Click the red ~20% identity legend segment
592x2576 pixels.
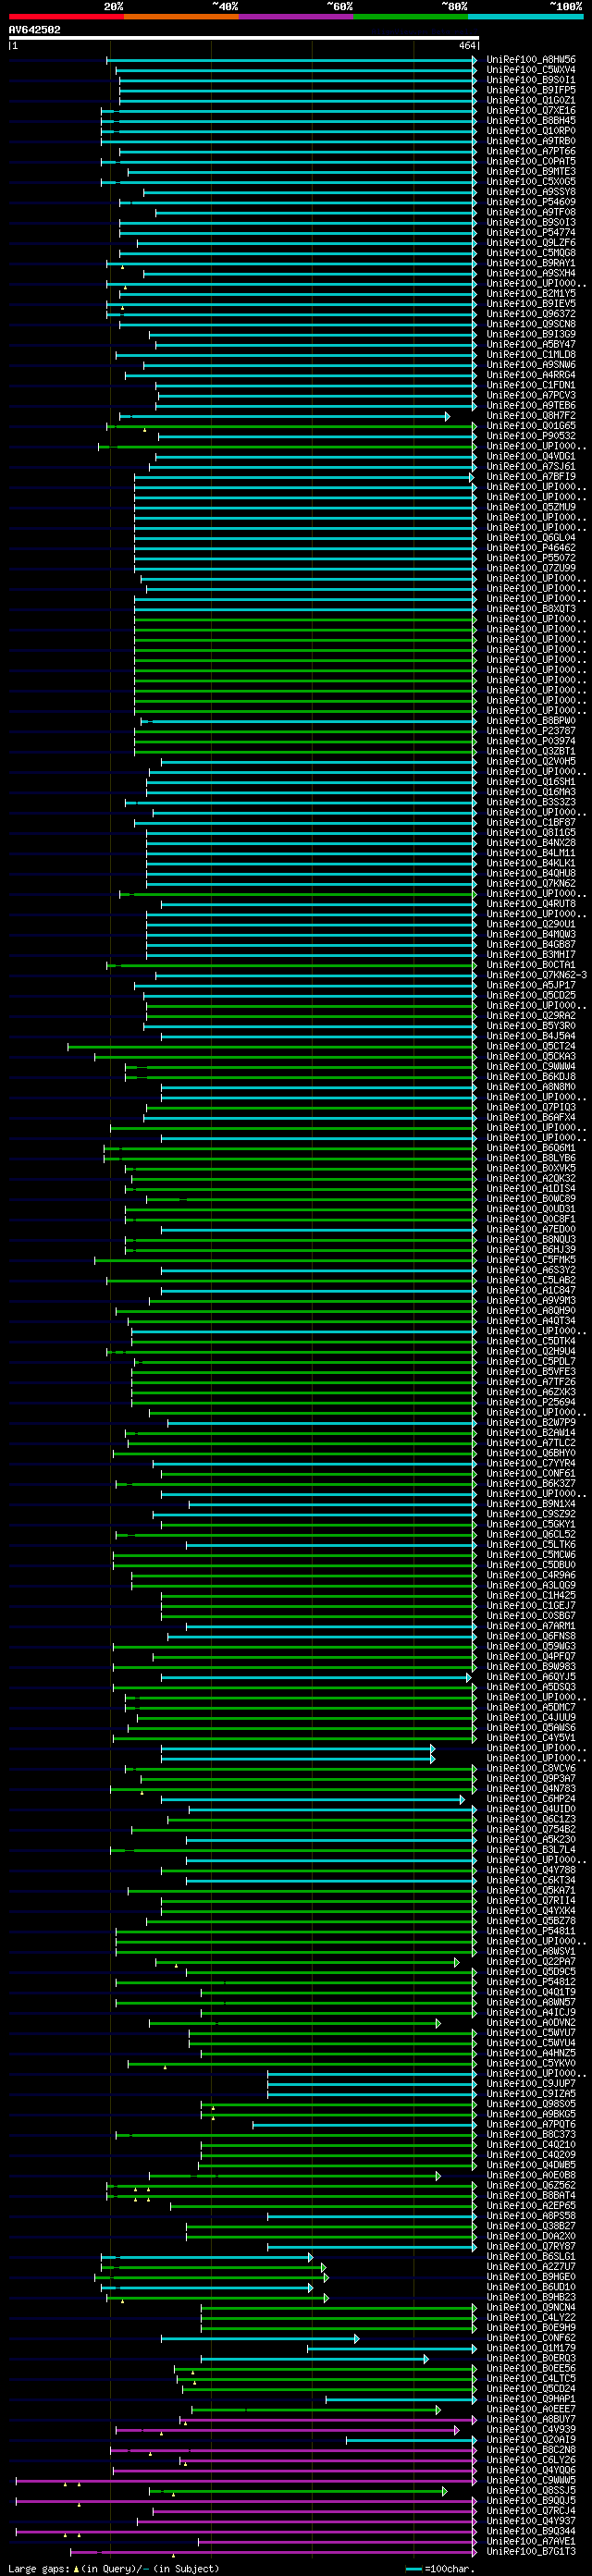pyautogui.click(x=66, y=17)
